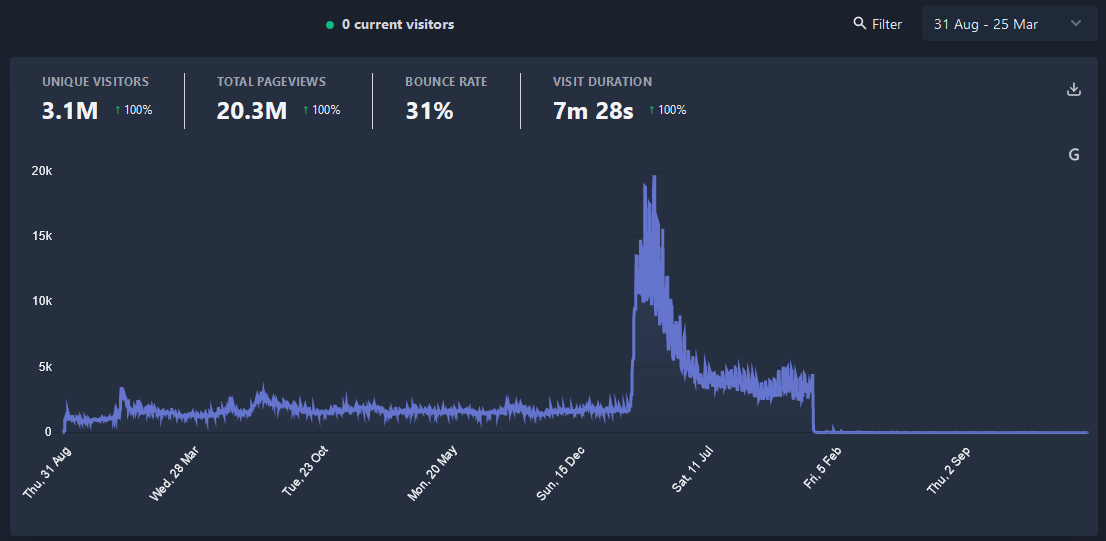Download chart data with the export icon
The height and width of the screenshot is (541, 1106).
(1074, 90)
